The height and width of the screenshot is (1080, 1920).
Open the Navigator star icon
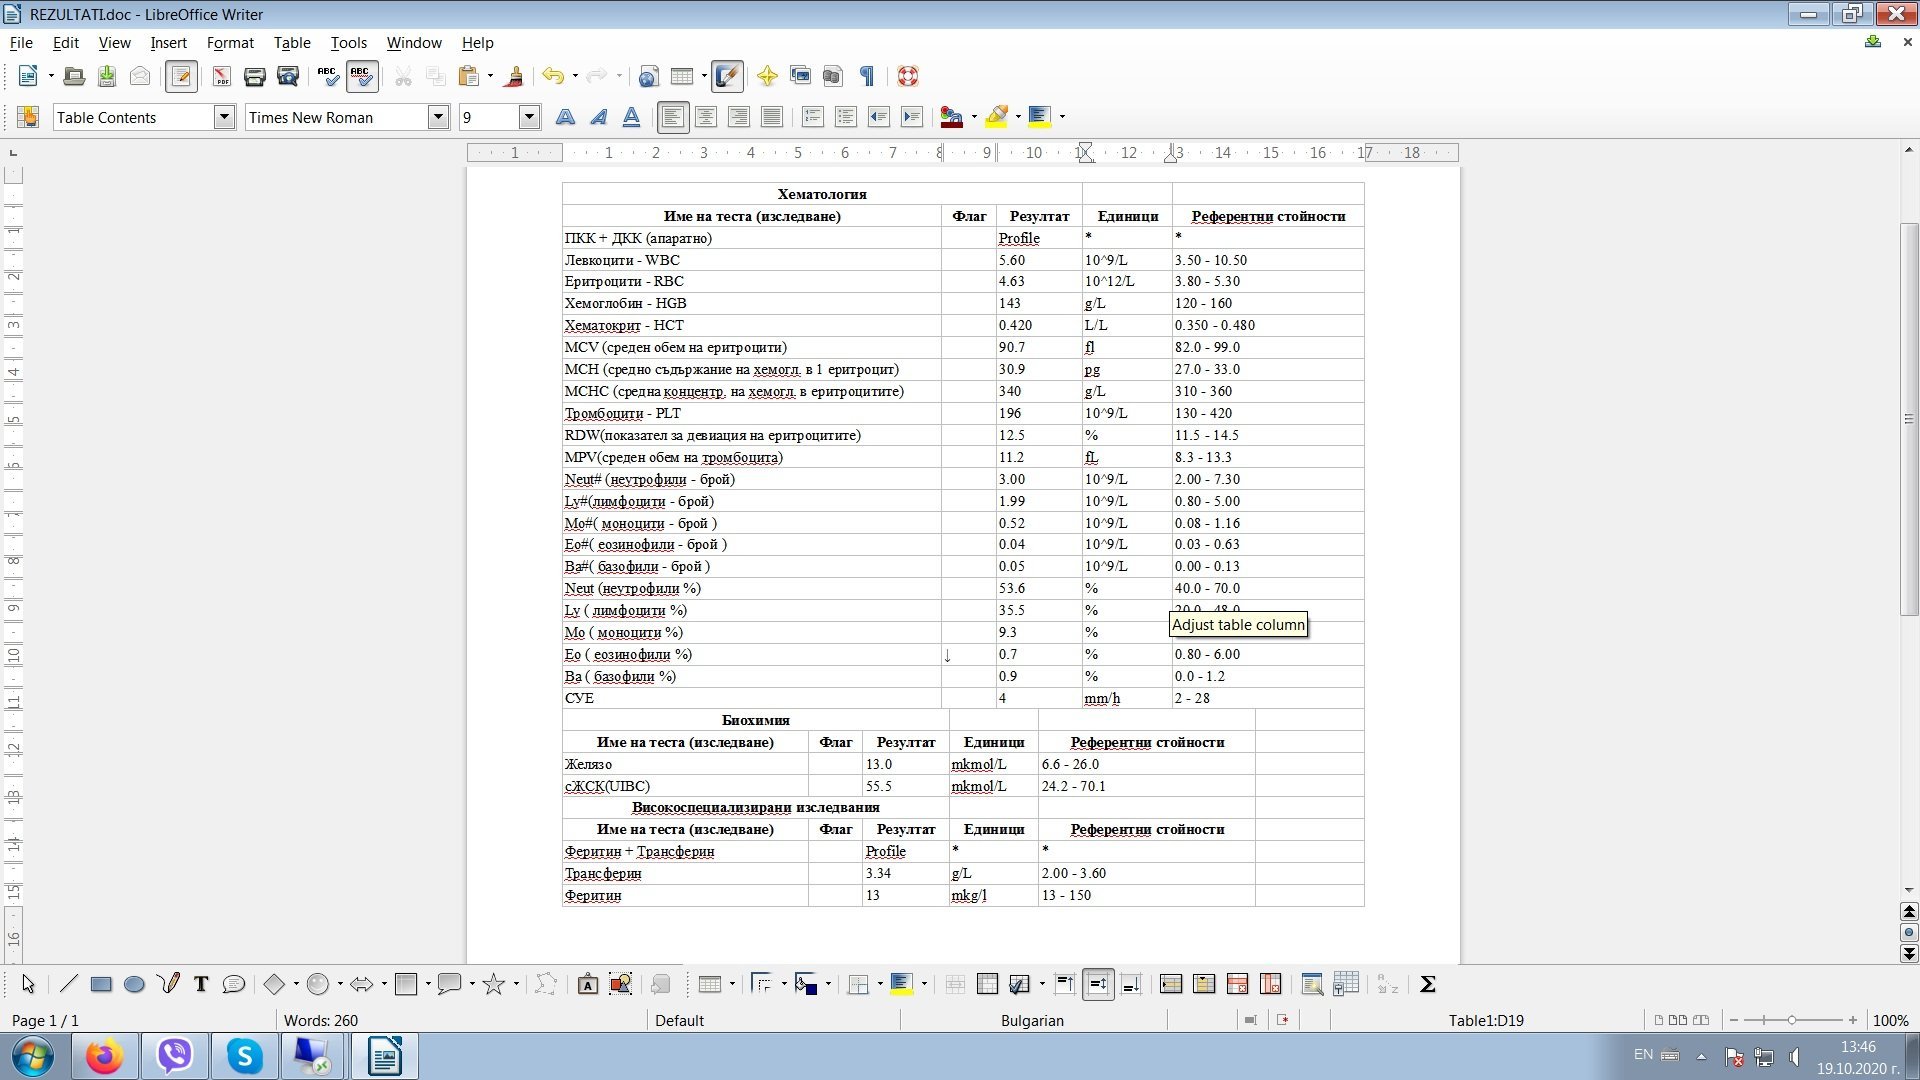(x=767, y=76)
